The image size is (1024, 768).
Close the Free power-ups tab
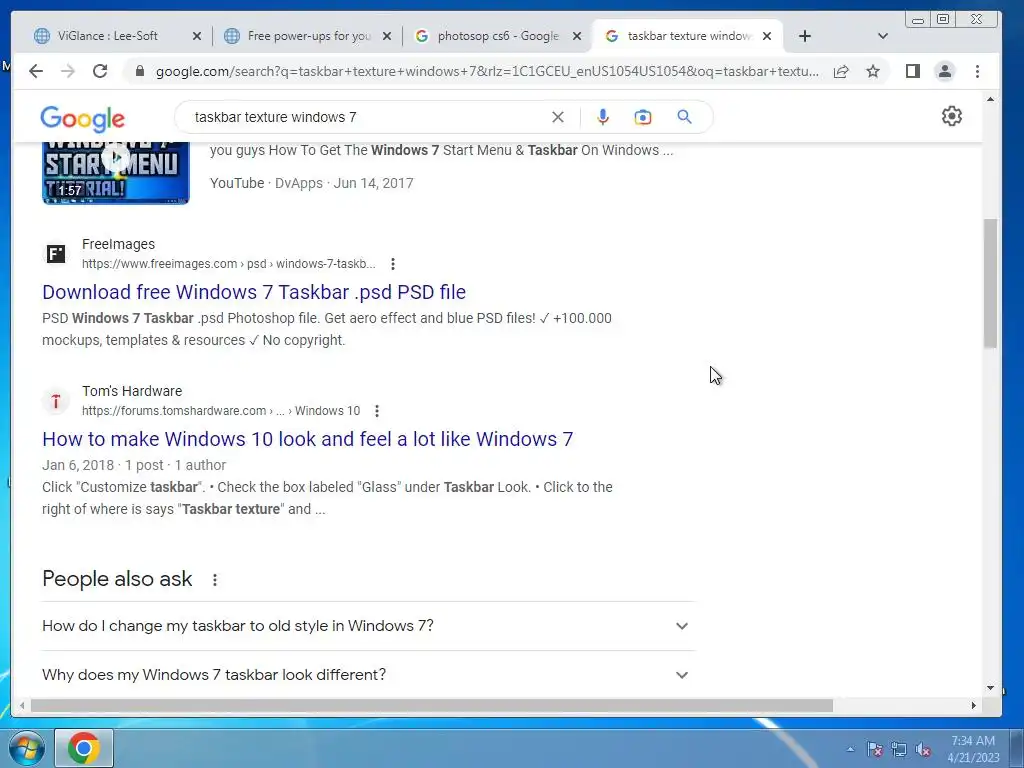click(x=387, y=36)
